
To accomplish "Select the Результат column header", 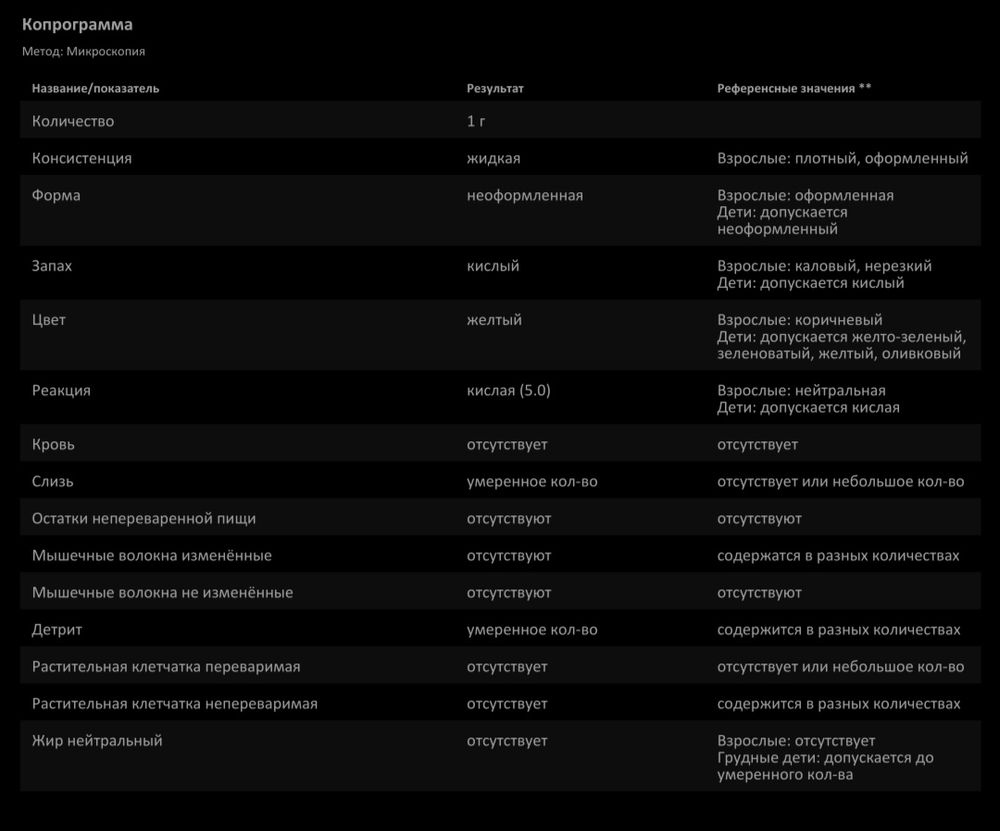I will (x=495, y=88).
